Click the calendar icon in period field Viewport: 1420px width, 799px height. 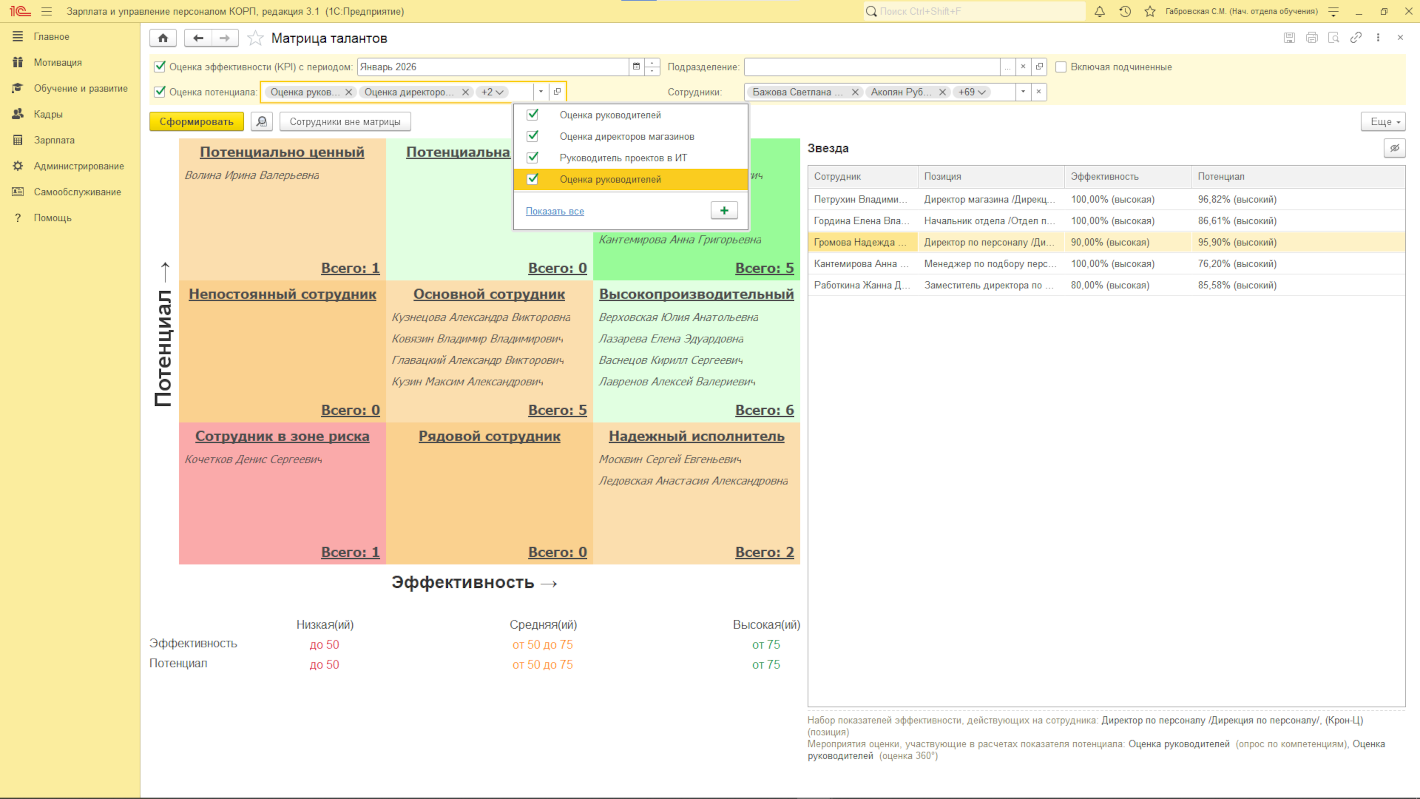635,67
